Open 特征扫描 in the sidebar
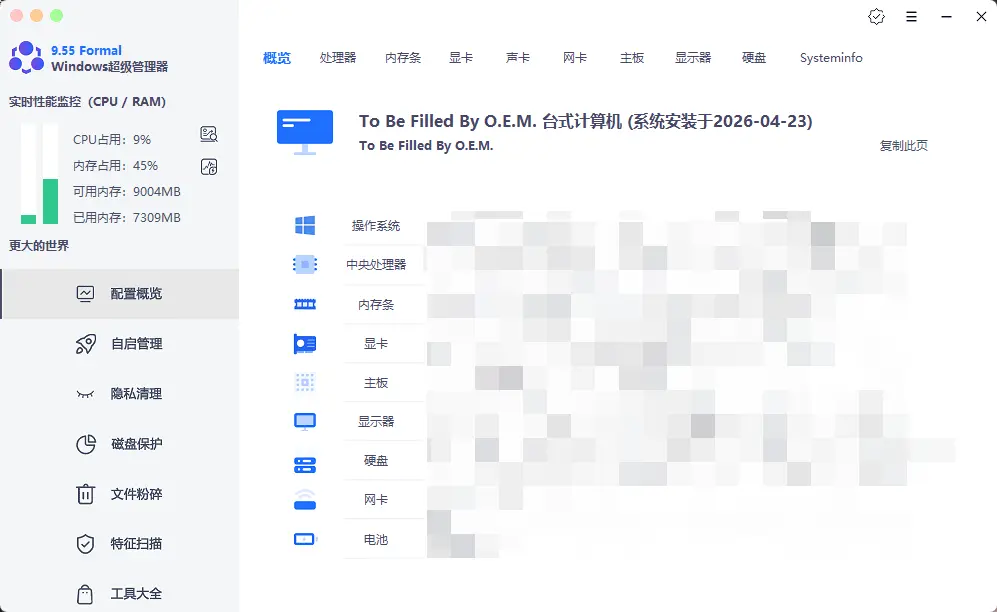Image resolution: width=997 pixels, height=612 pixels. click(120, 544)
